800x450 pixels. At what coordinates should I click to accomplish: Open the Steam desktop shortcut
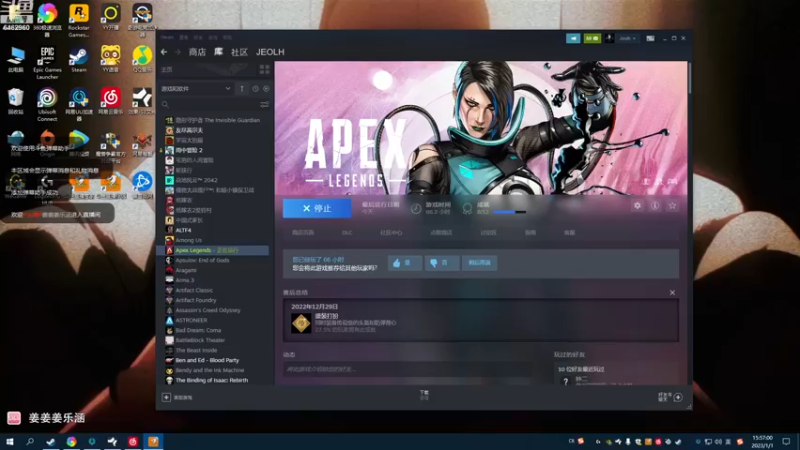point(79,60)
